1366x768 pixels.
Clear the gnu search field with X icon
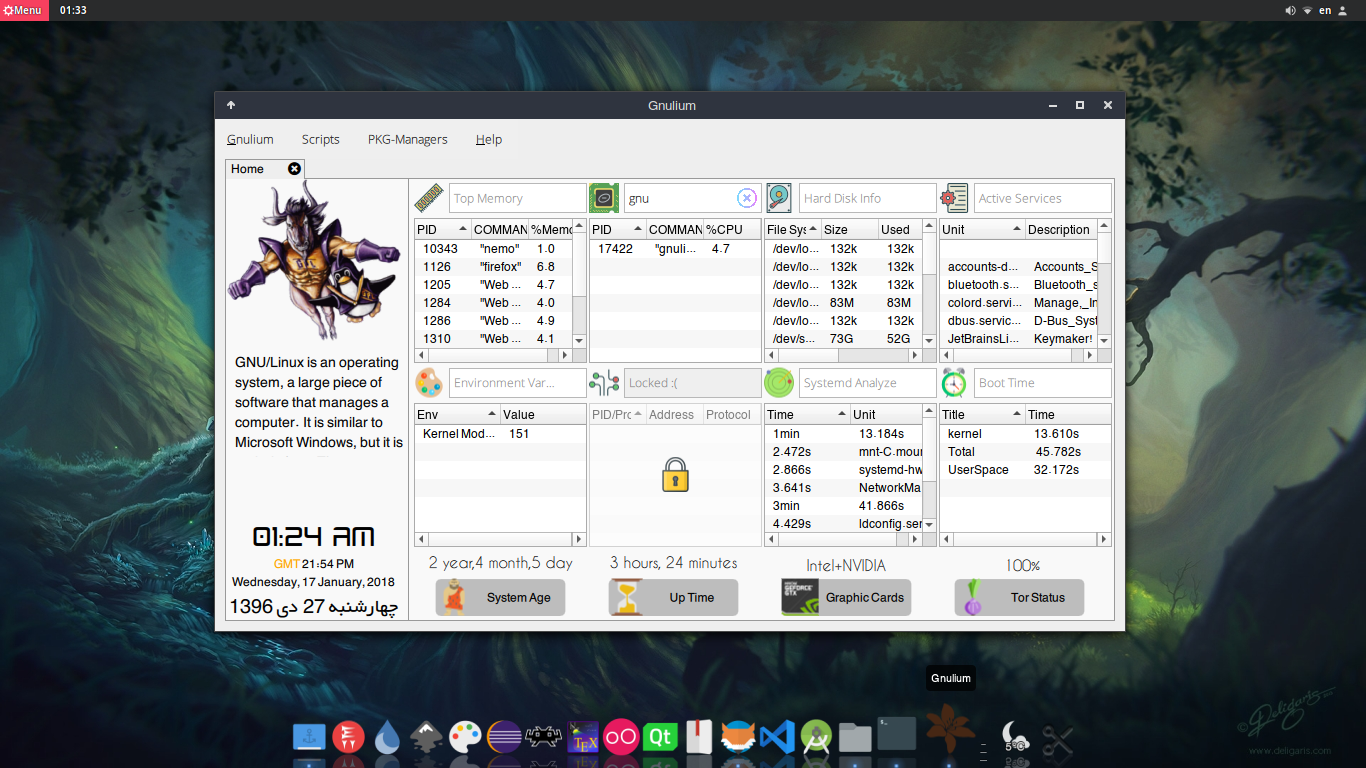[x=747, y=198]
